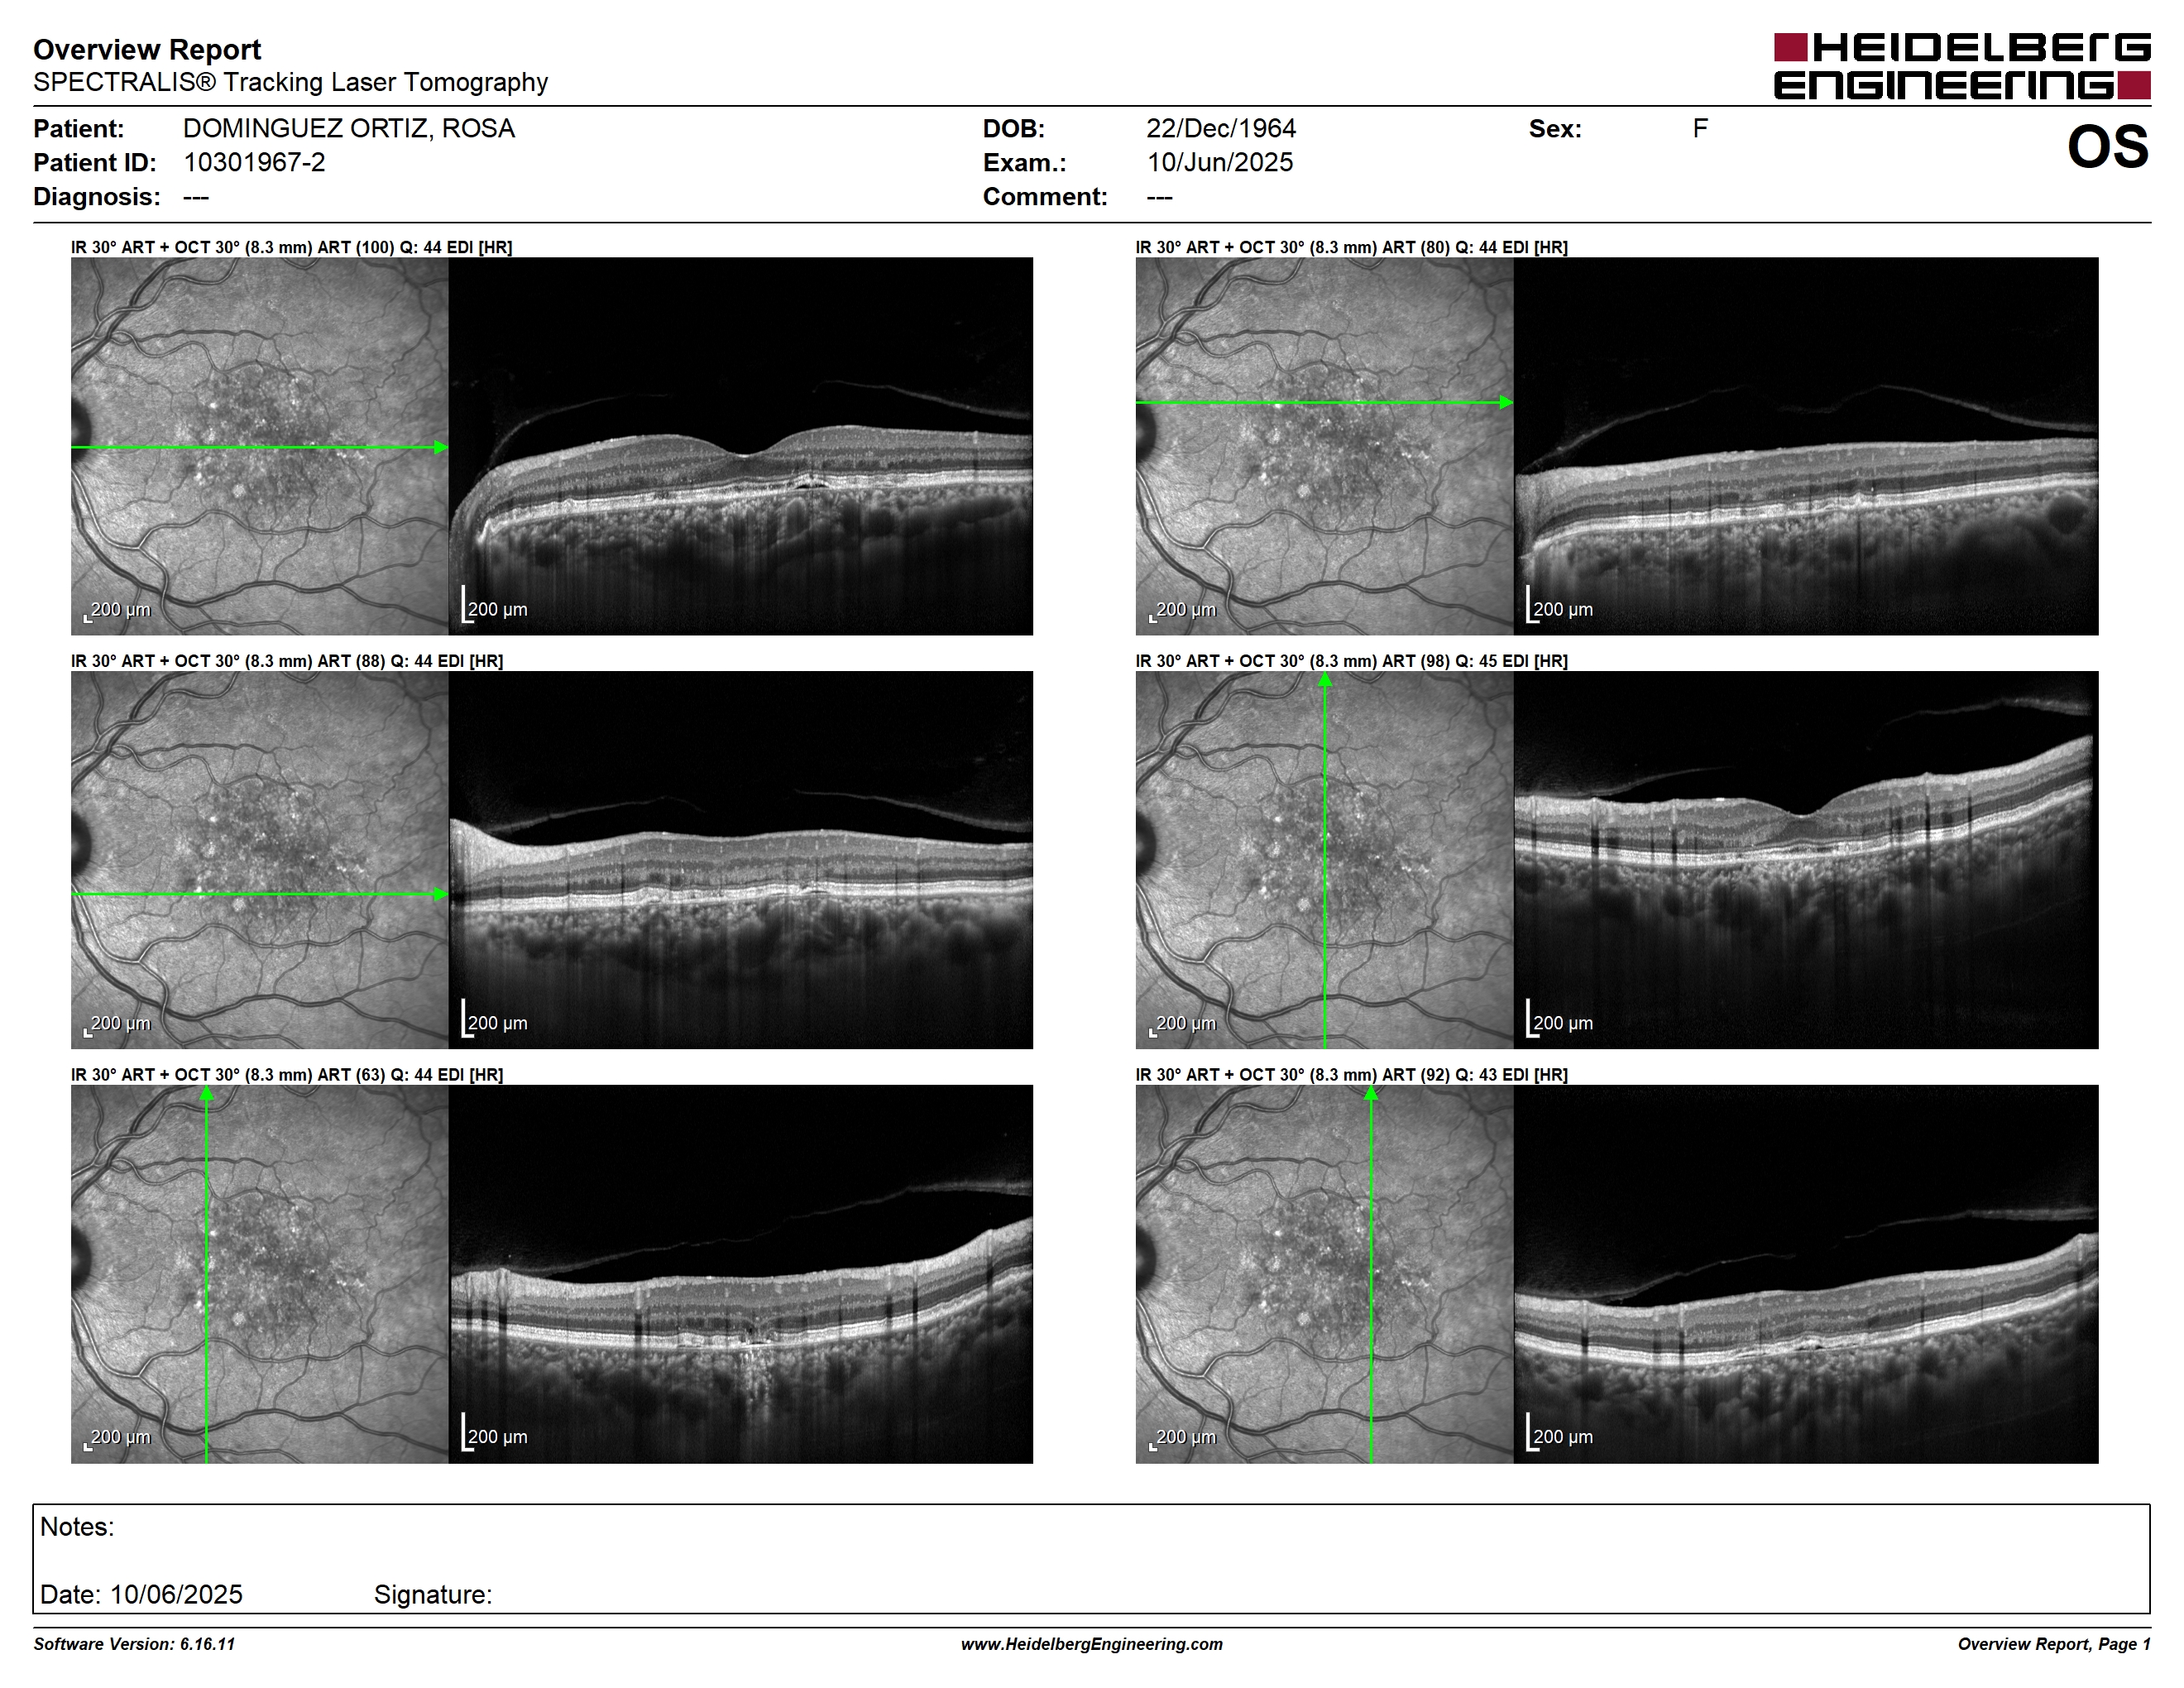Click the ART (88) scan caption
The width and height of the screenshot is (2184, 1688).
287,661
